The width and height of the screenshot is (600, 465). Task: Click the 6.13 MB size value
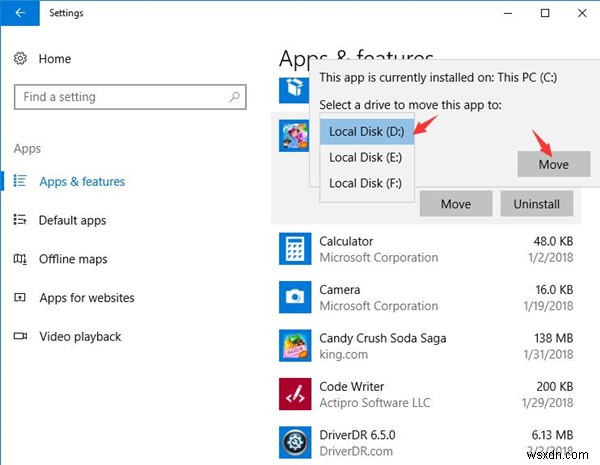[552, 435]
